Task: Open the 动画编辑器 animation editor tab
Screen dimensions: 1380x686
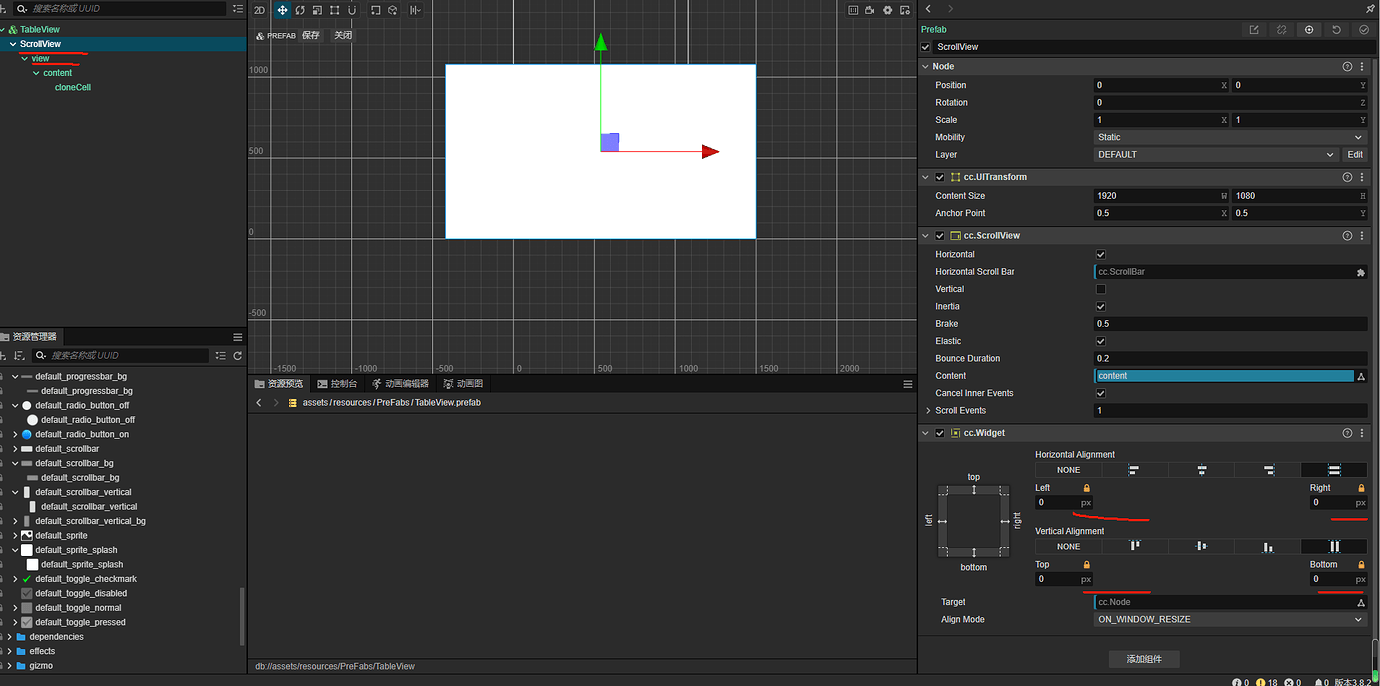Action: click(402, 383)
